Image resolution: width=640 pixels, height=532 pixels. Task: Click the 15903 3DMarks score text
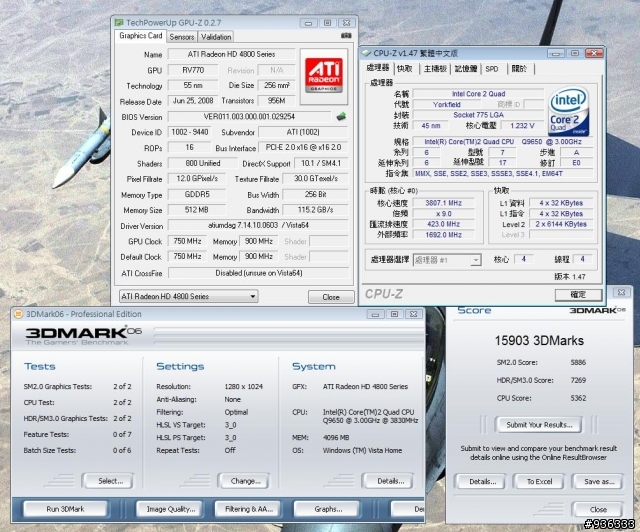click(x=539, y=340)
